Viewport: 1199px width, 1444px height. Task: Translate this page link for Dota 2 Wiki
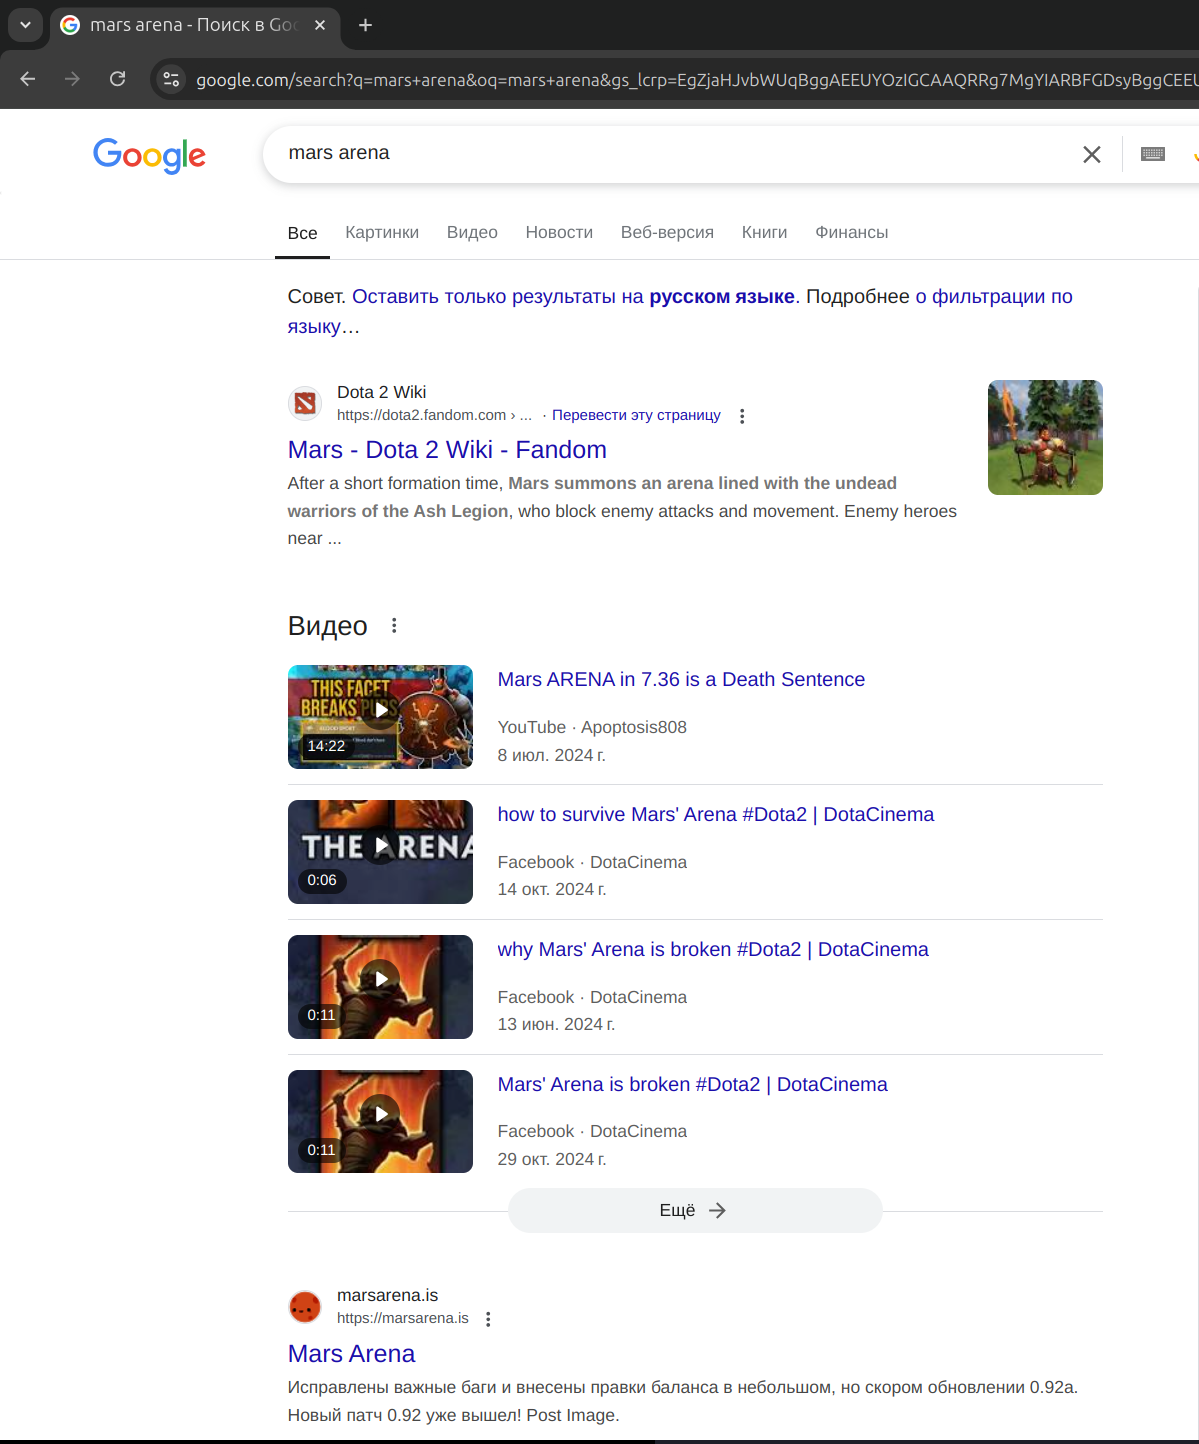[x=636, y=415]
